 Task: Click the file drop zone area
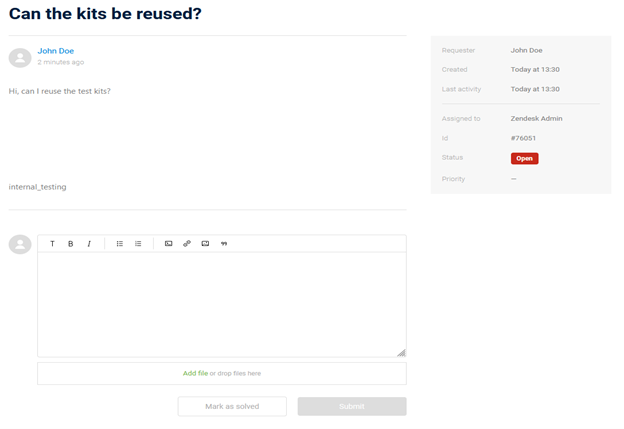point(222,373)
